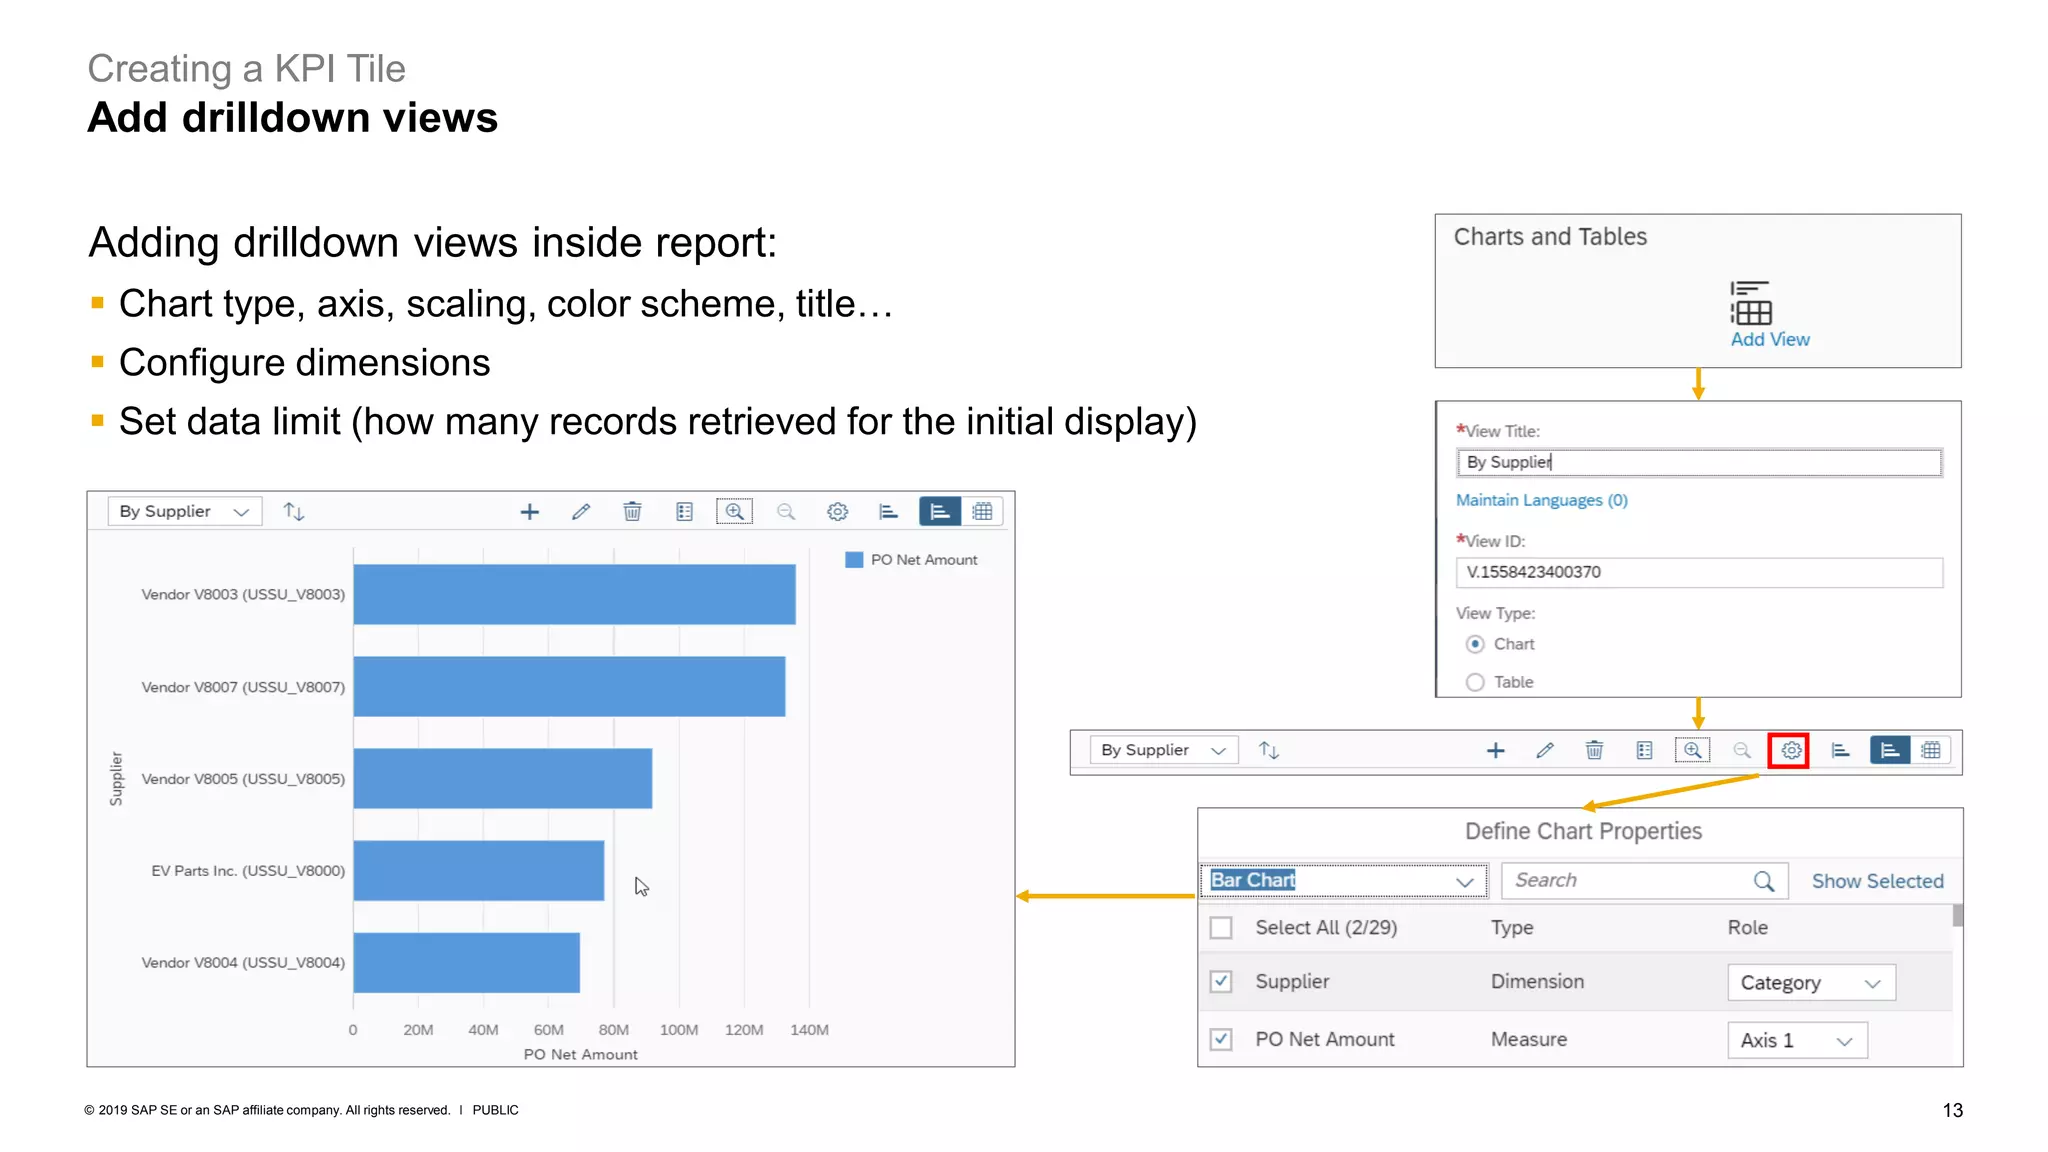Click the search magnifier in Define Chart Properties
Image resolution: width=2048 pixels, height=1152 pixels.
(1763, 881)
